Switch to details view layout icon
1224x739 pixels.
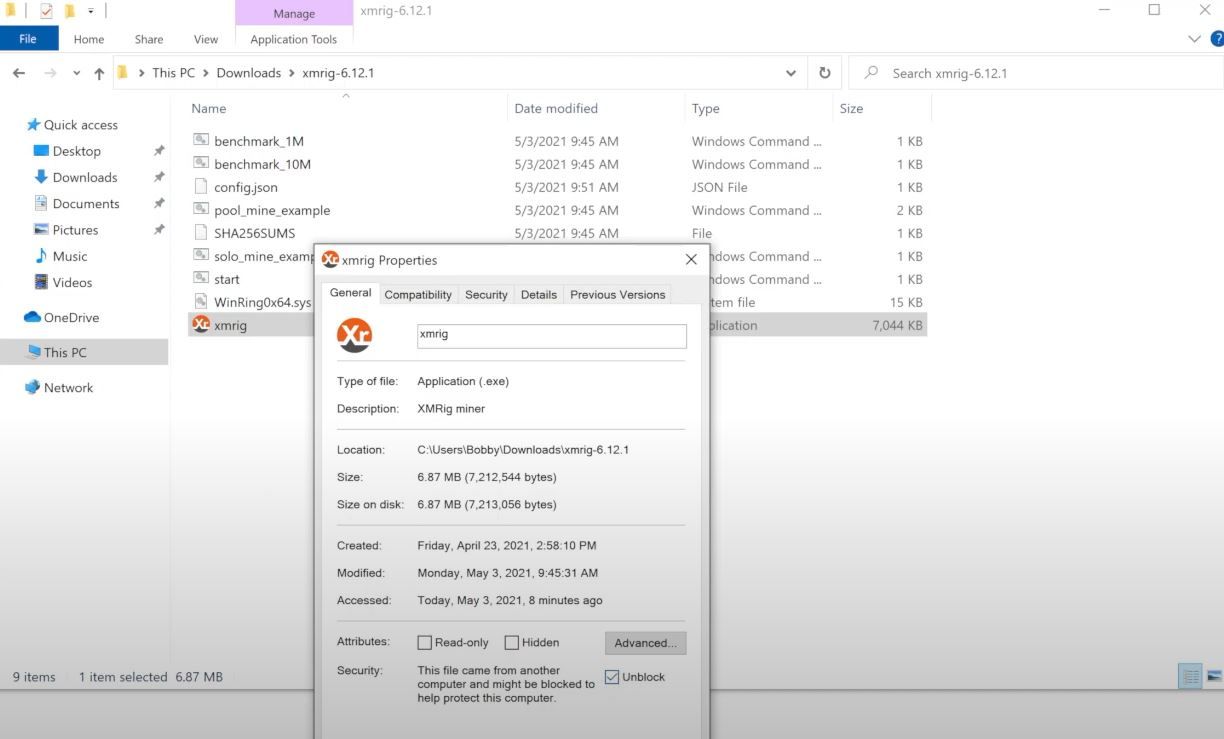point(1190,676)
